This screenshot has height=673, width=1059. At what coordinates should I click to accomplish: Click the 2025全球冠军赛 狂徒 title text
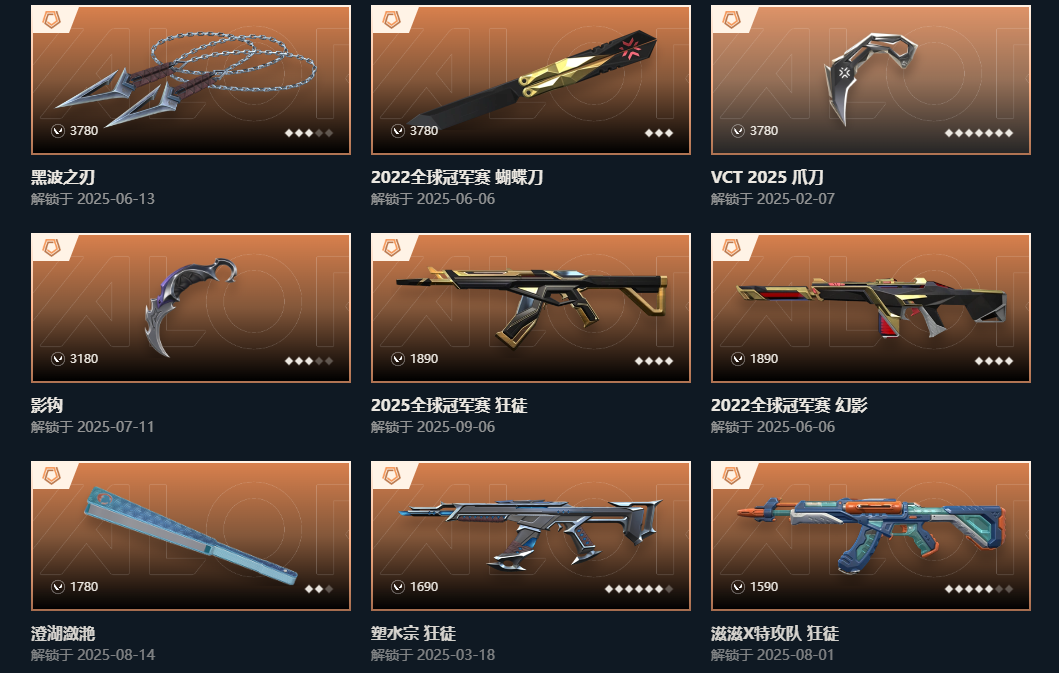449,405
